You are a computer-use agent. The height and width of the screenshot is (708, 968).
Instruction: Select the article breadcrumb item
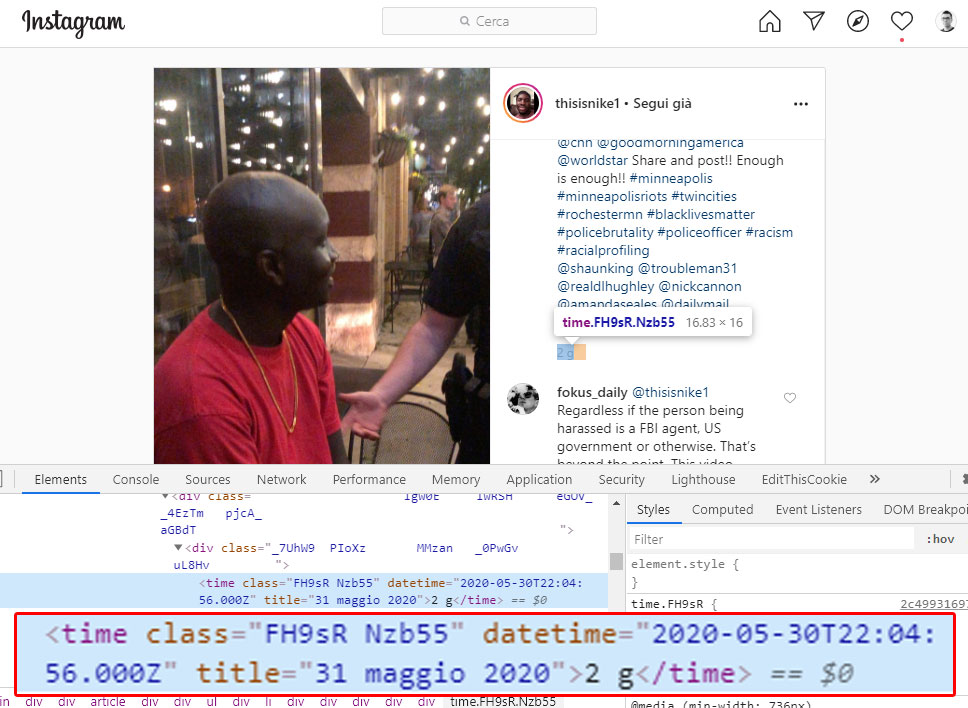[x=107, y=701]
